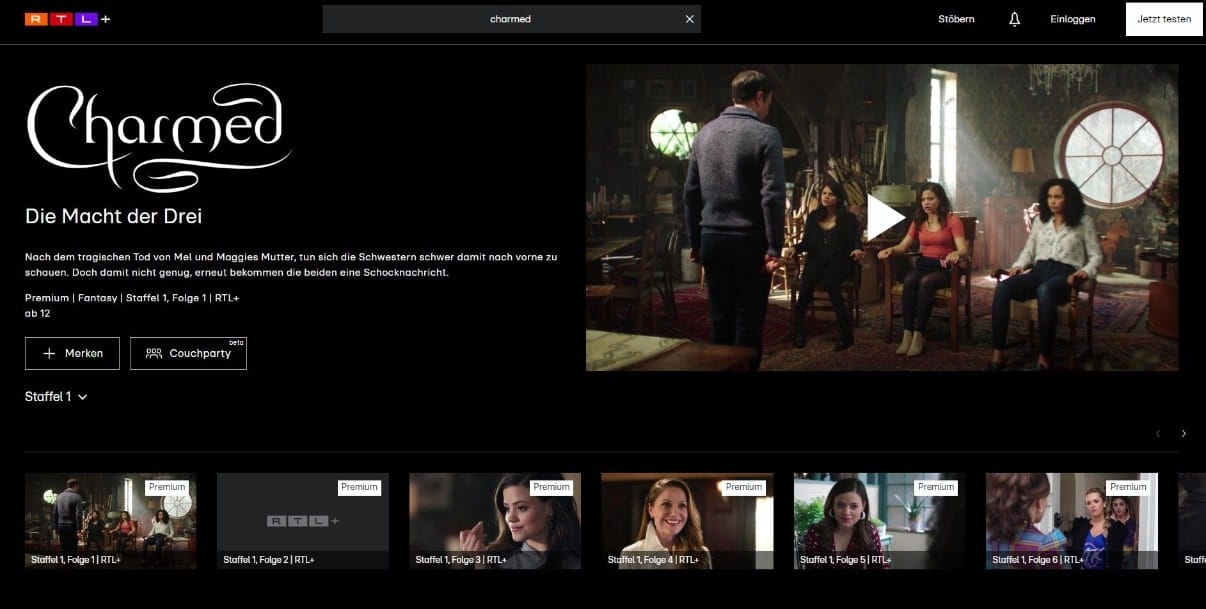Start trial with Jetzt testen button
This screenshot has width=1206, height=609.
1164,19
